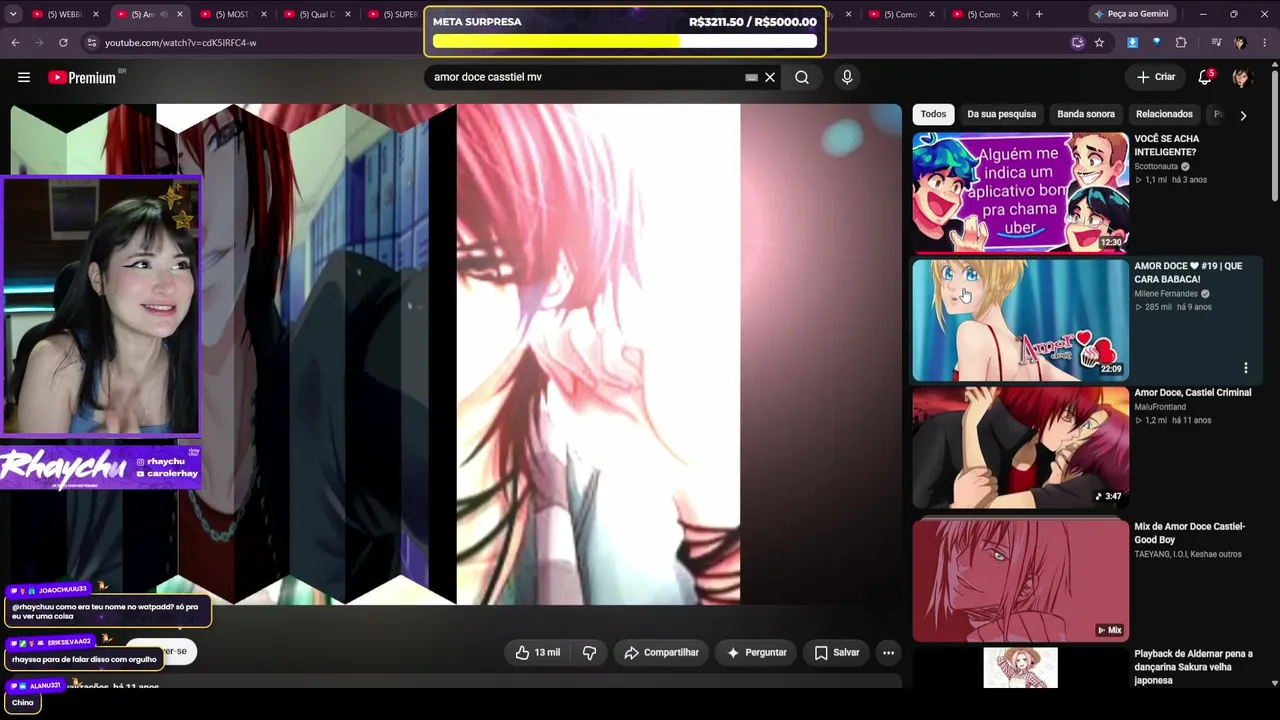The height and width of the screenshot is (720, 1280).
Task: View site information icon in address bar
Action: pos(91,43)
